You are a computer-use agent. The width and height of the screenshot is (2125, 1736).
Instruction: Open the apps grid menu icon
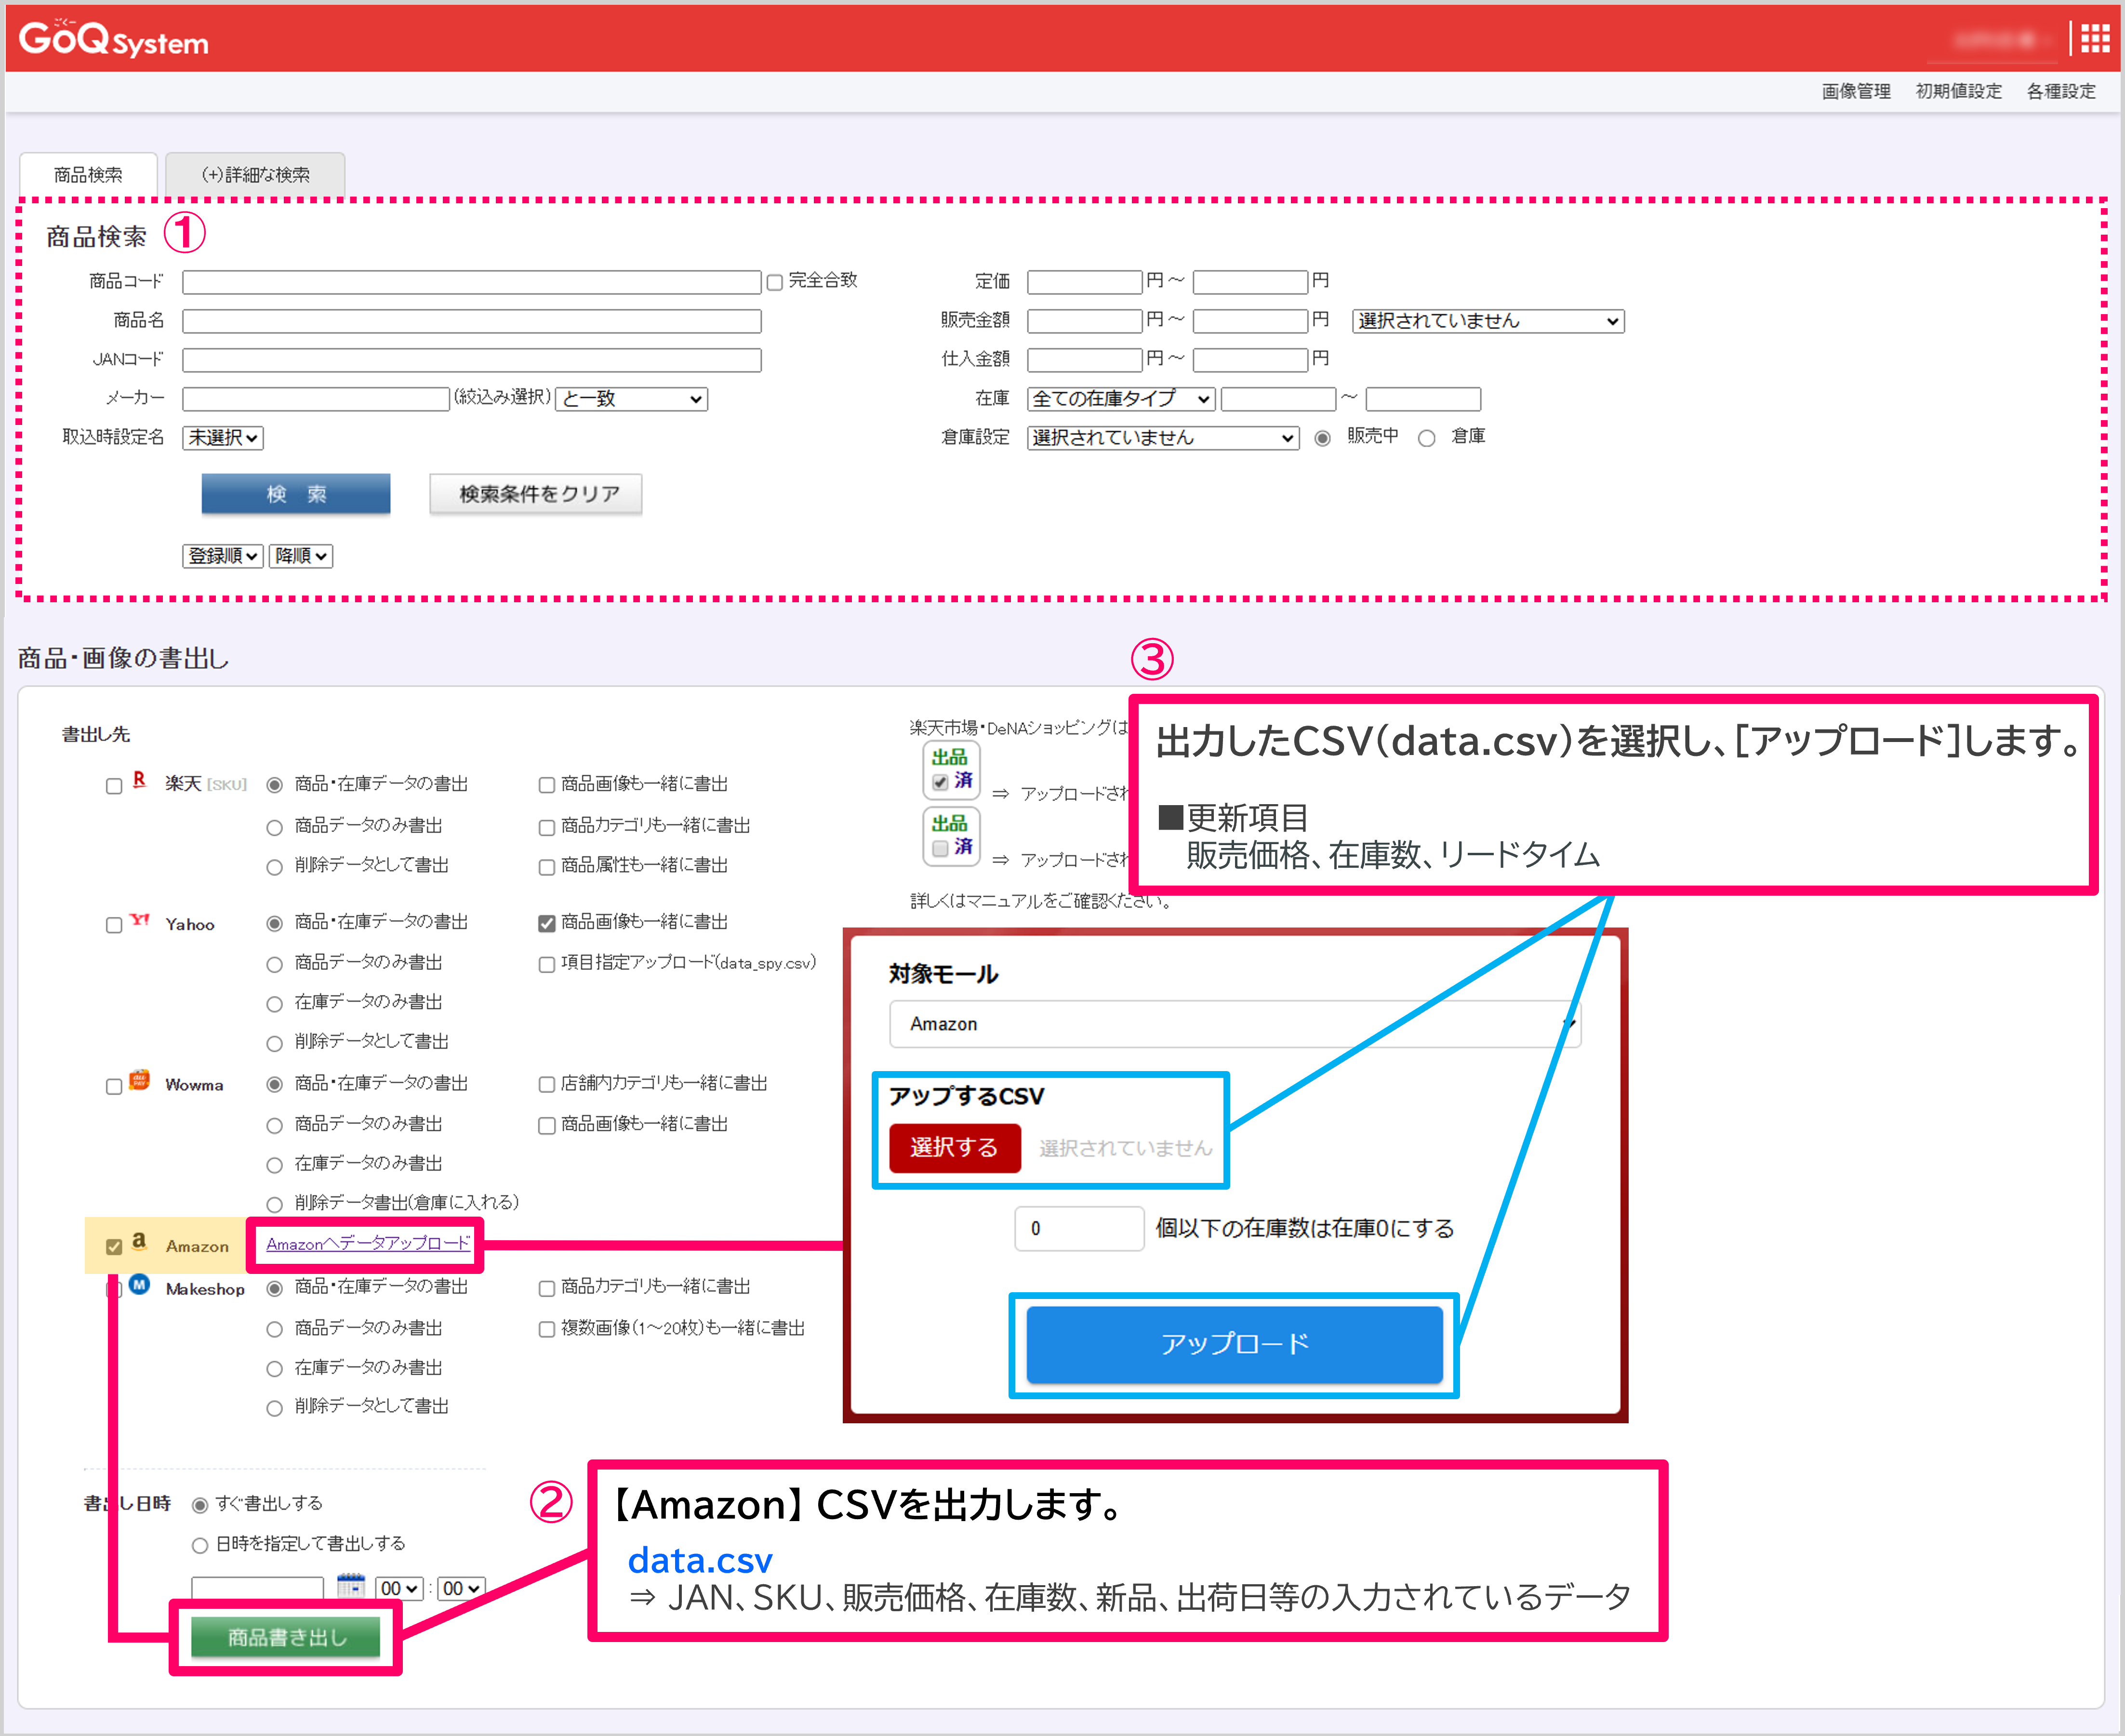coord(2094,38)
